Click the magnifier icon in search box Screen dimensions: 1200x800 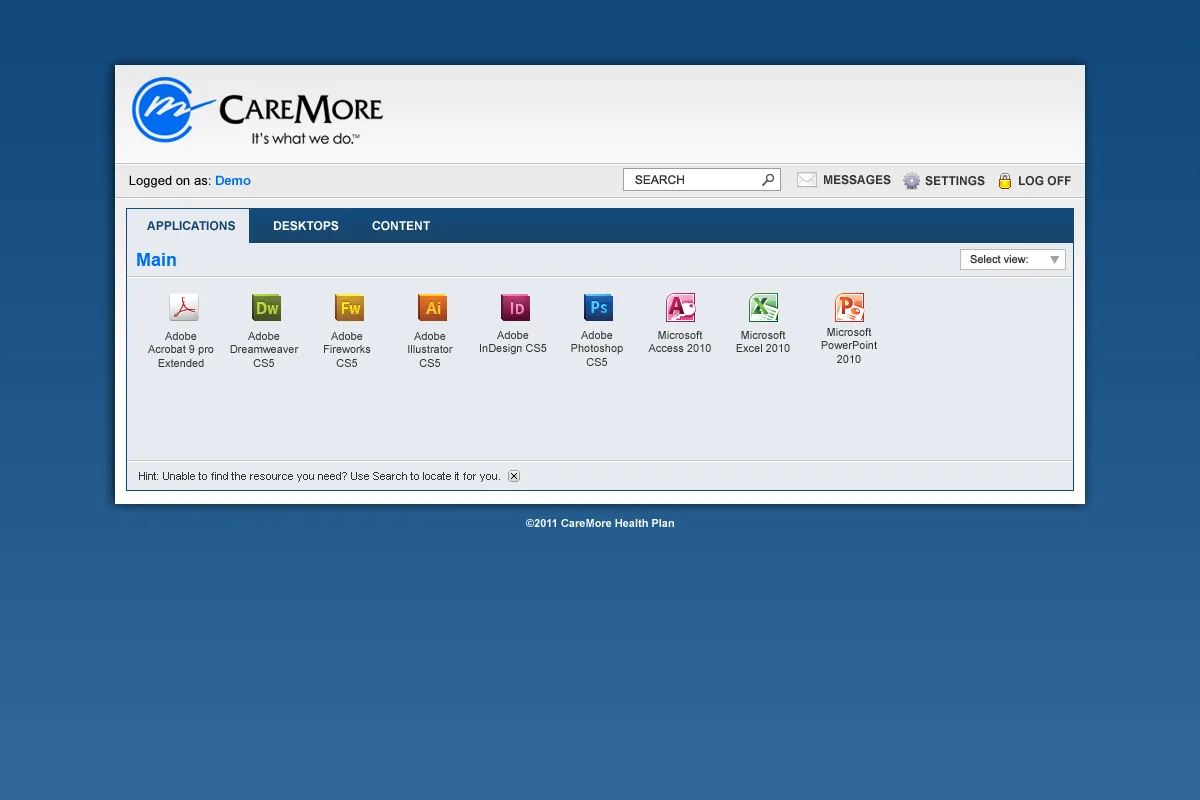(768, 180)
